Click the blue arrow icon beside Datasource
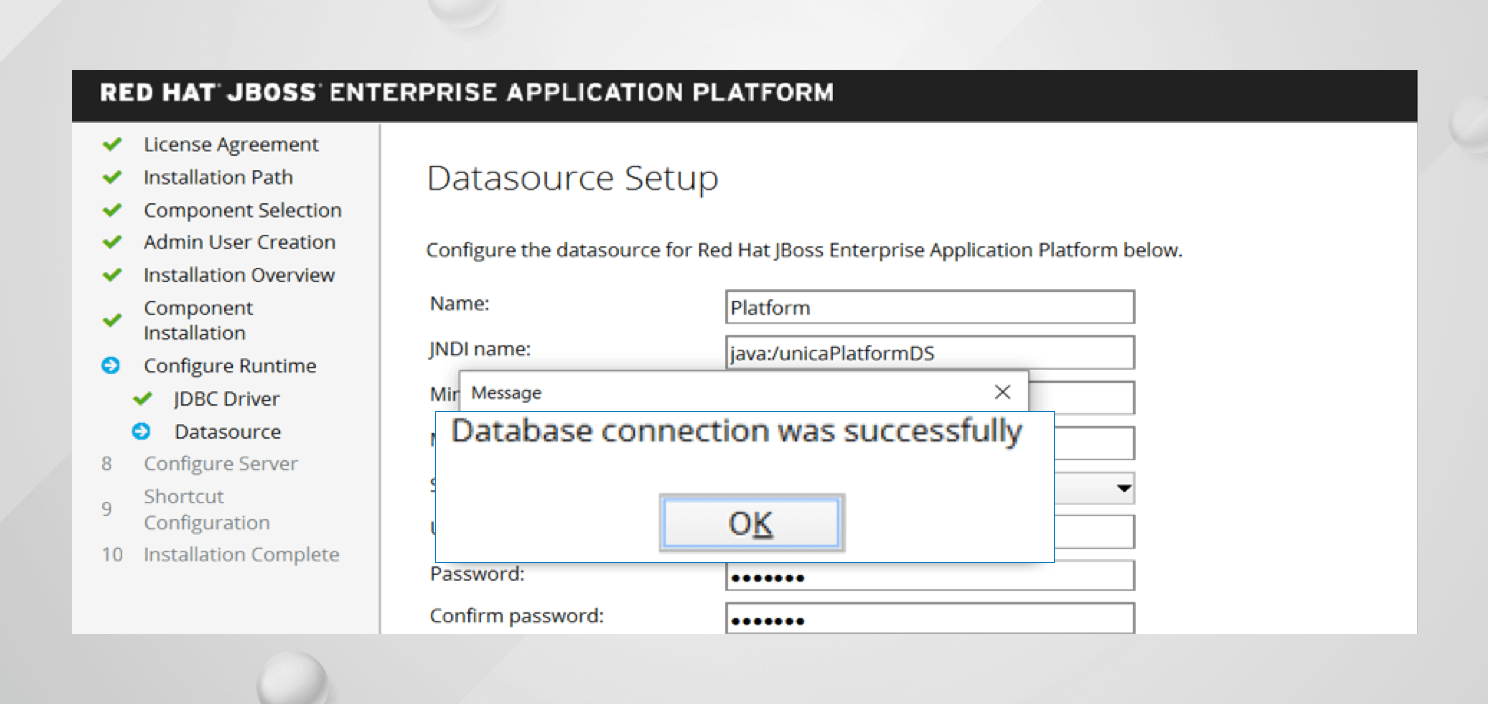The height and width of the screenshot is (704, 1488). click(x=142, y=432)
